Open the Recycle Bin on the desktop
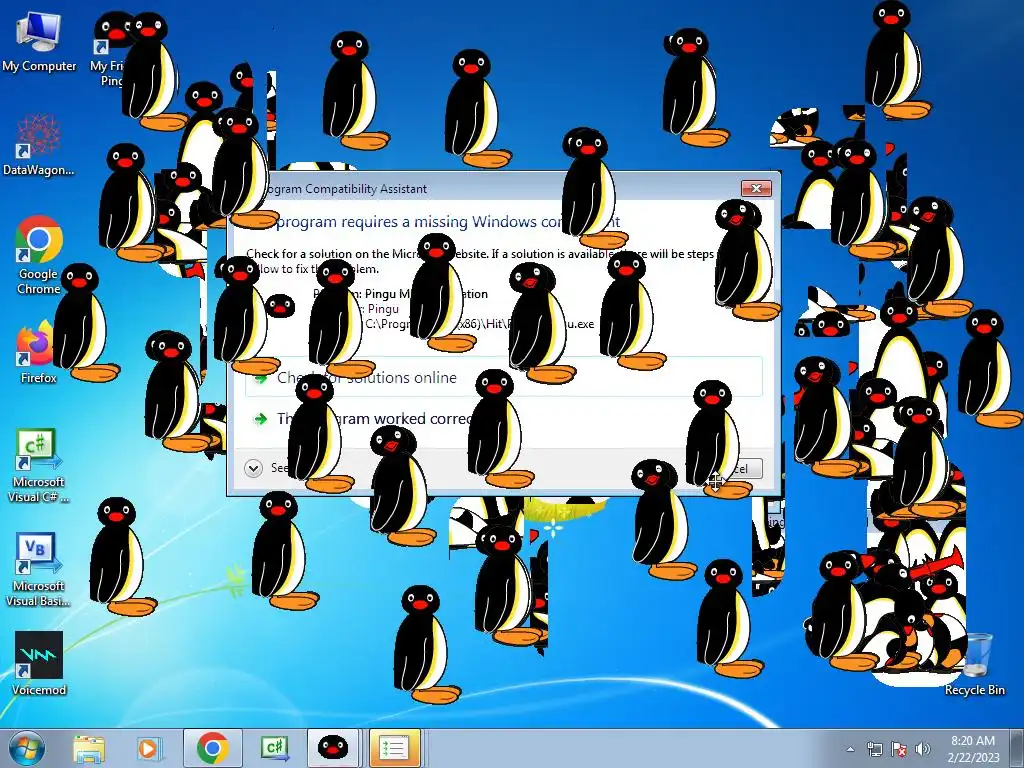 coord(975,664)
